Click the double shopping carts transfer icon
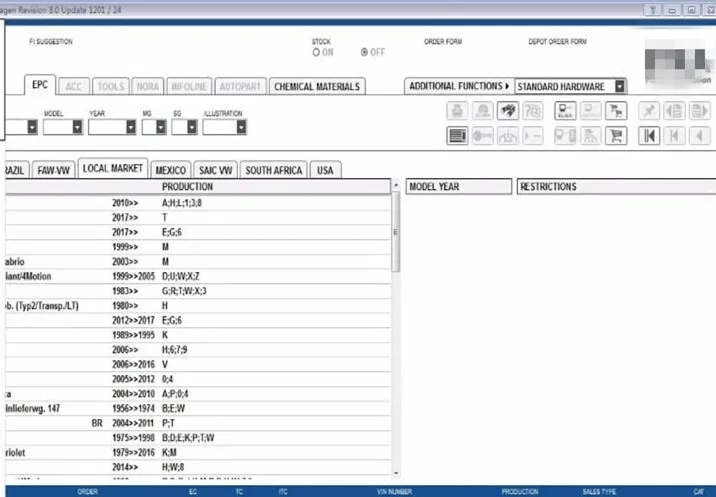Screen dimensions: 716x497 coord(616,111)
